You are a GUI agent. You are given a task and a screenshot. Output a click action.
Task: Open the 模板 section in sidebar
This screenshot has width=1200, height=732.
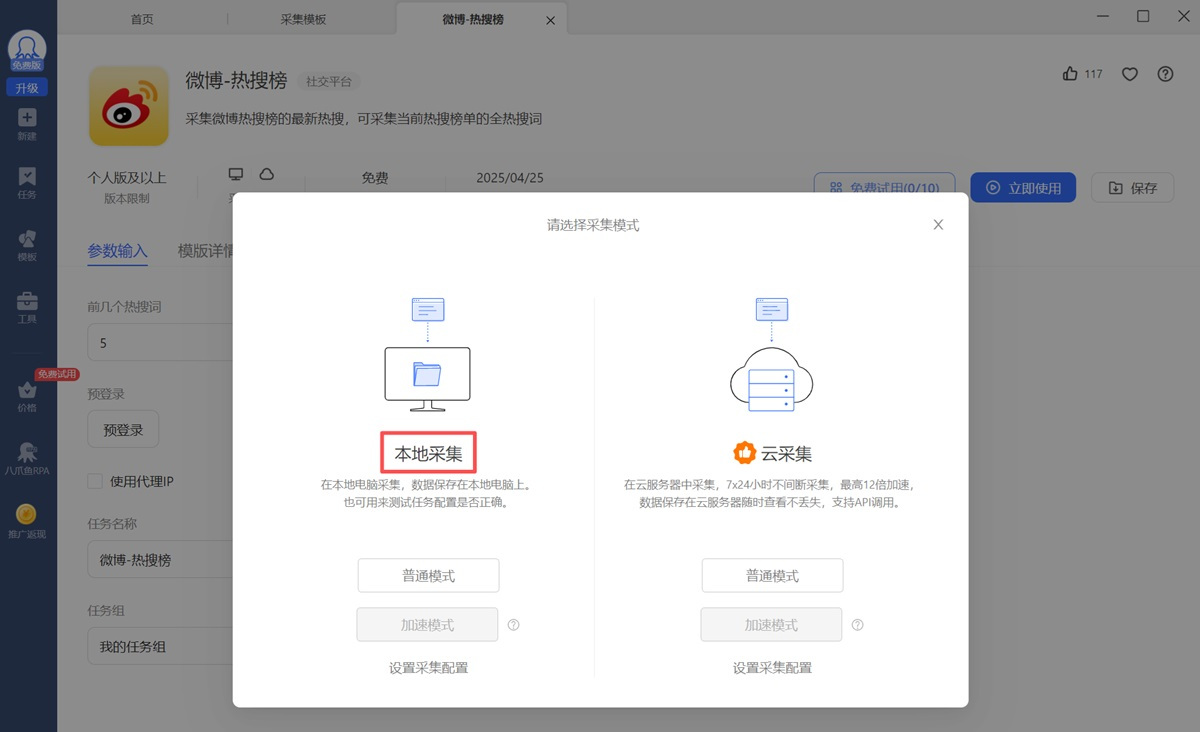(x=27, y=242)
